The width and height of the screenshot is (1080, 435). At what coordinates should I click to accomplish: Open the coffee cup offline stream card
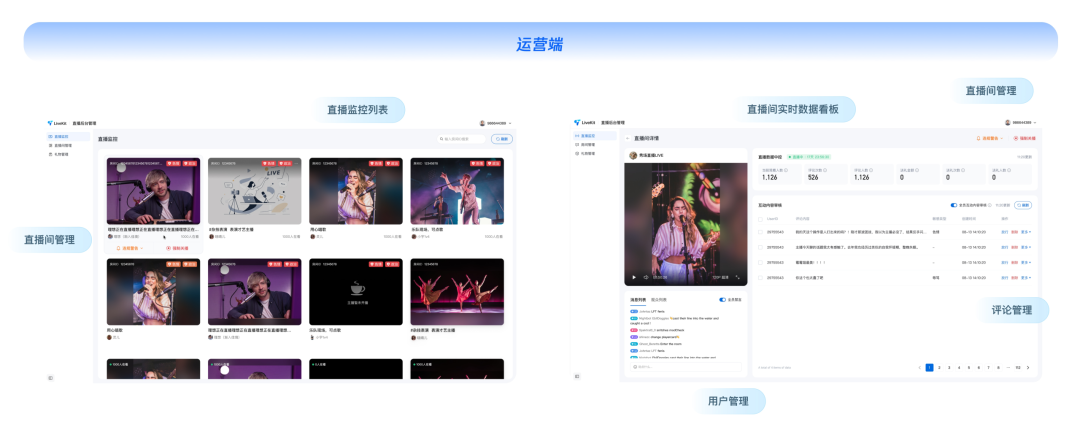(x=355, y=292)
